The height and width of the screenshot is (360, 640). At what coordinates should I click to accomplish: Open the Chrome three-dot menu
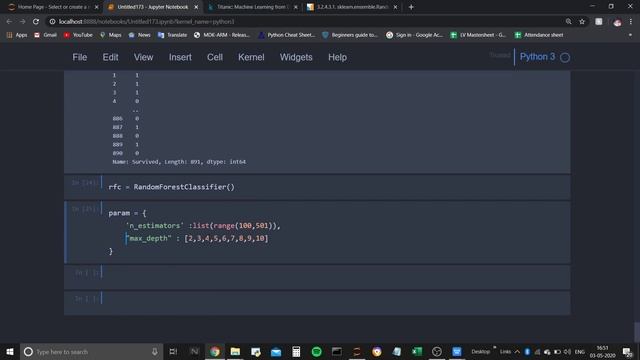click(x=631, y=21)
